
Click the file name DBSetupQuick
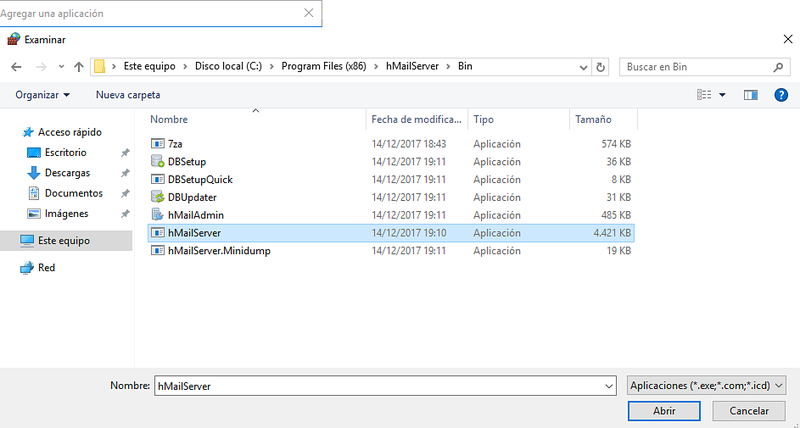click(x=200, y=180)
